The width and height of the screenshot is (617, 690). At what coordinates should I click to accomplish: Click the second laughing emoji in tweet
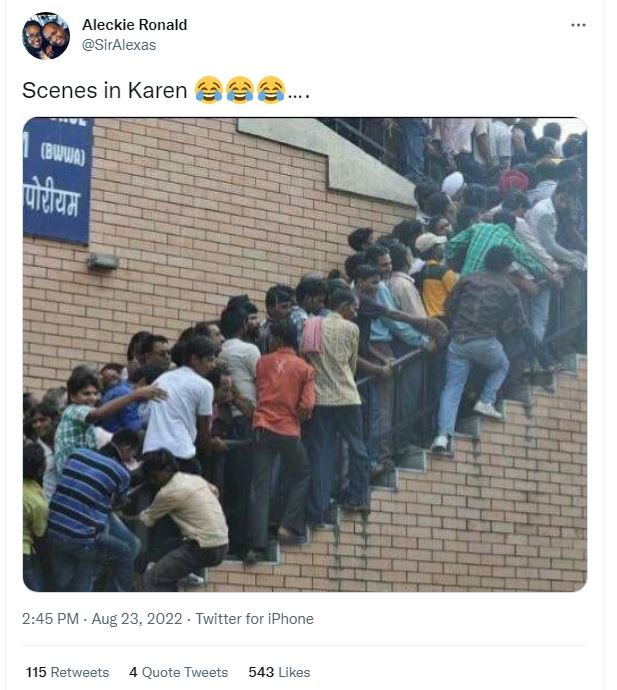pyautogui.click(x=240, y=90)
